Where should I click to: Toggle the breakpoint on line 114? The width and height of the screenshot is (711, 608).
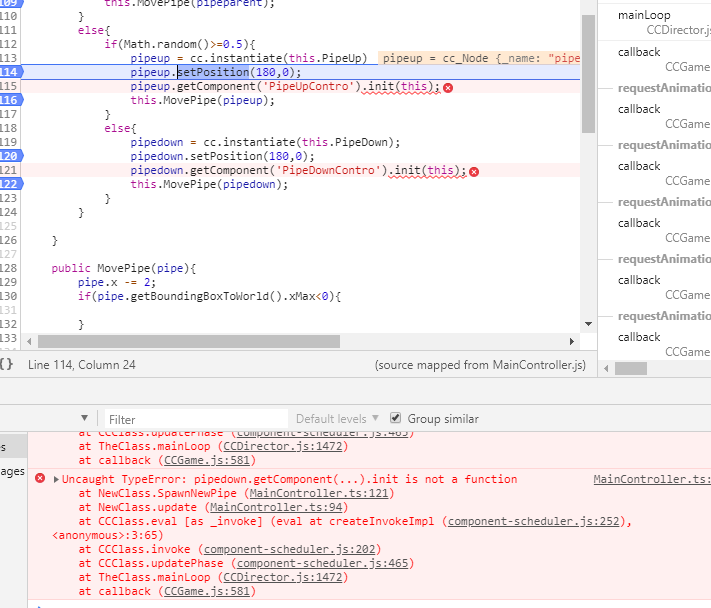(11, 72)
